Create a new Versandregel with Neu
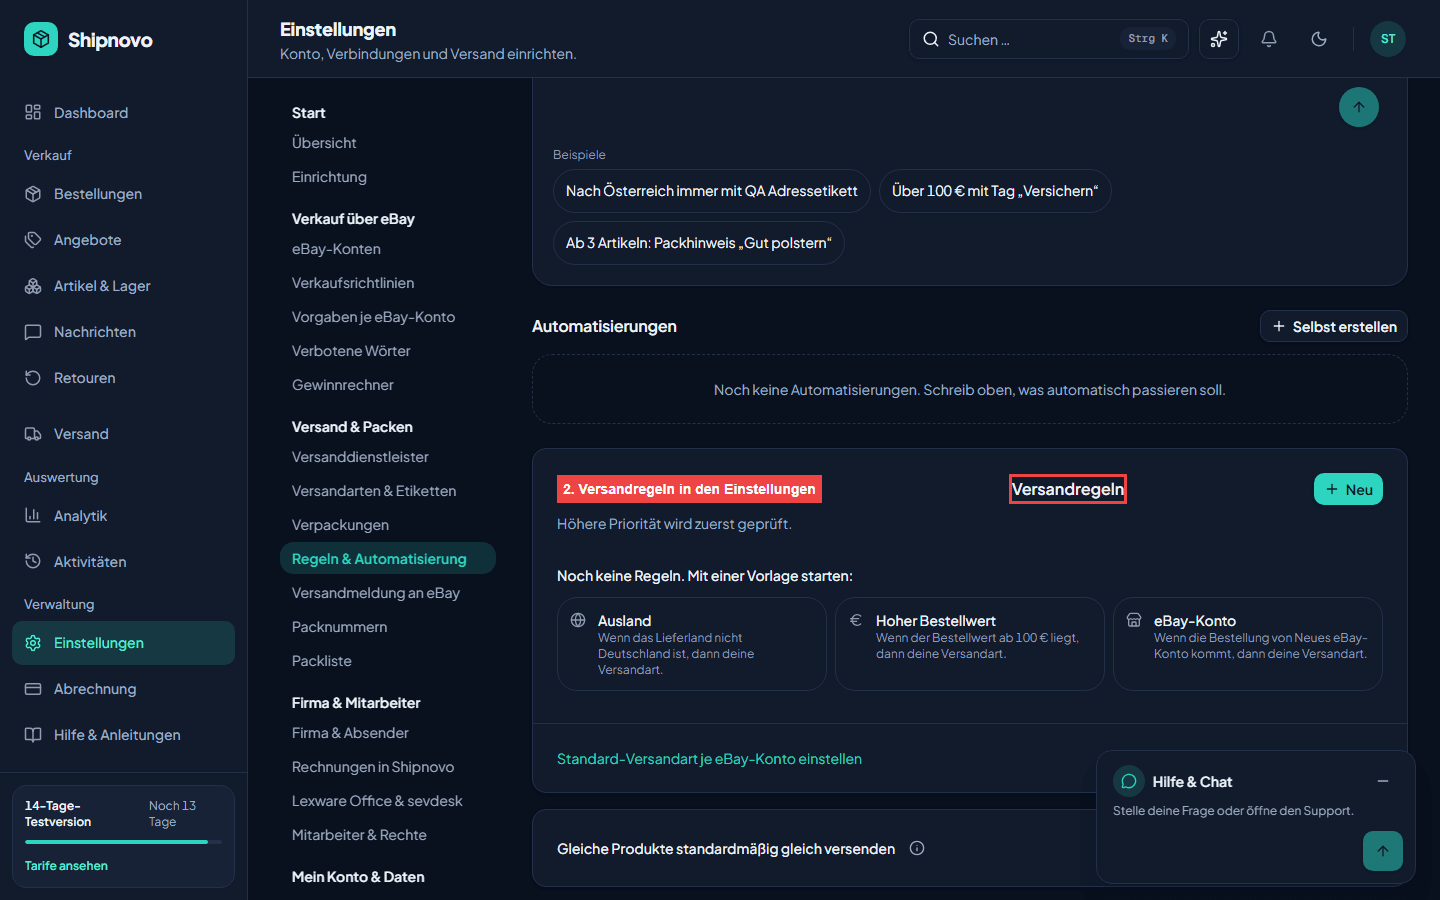Screen dimensions: 1440x900 click(x=1348, y=489)
